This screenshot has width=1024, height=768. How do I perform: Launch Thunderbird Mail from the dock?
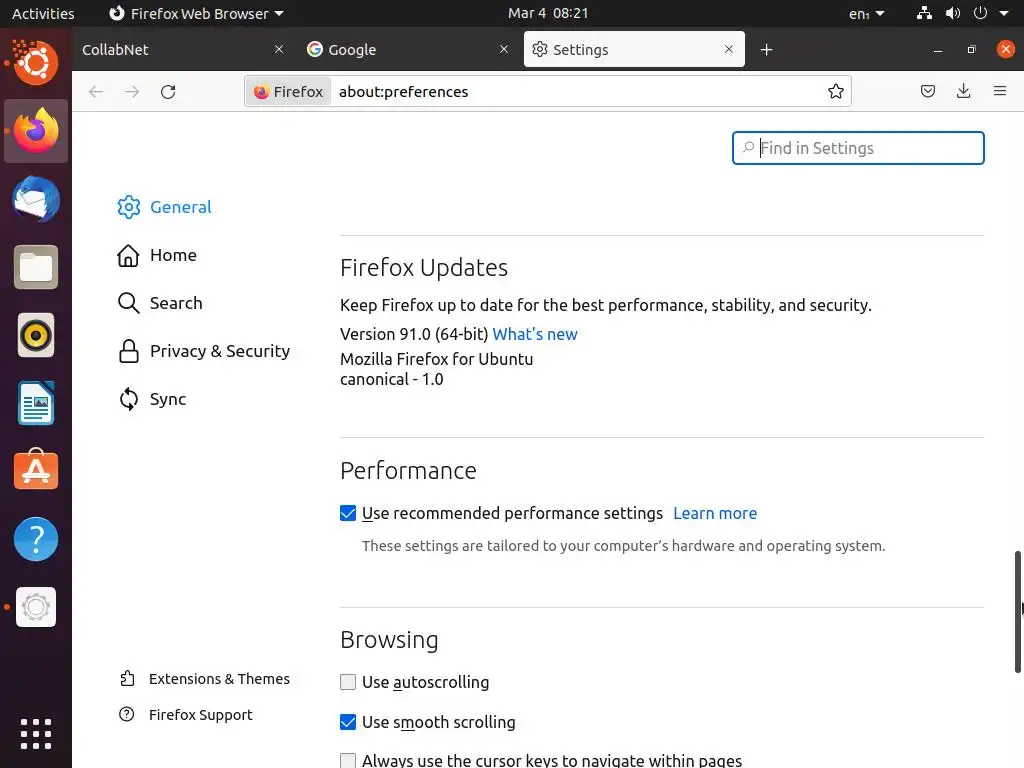36,199
